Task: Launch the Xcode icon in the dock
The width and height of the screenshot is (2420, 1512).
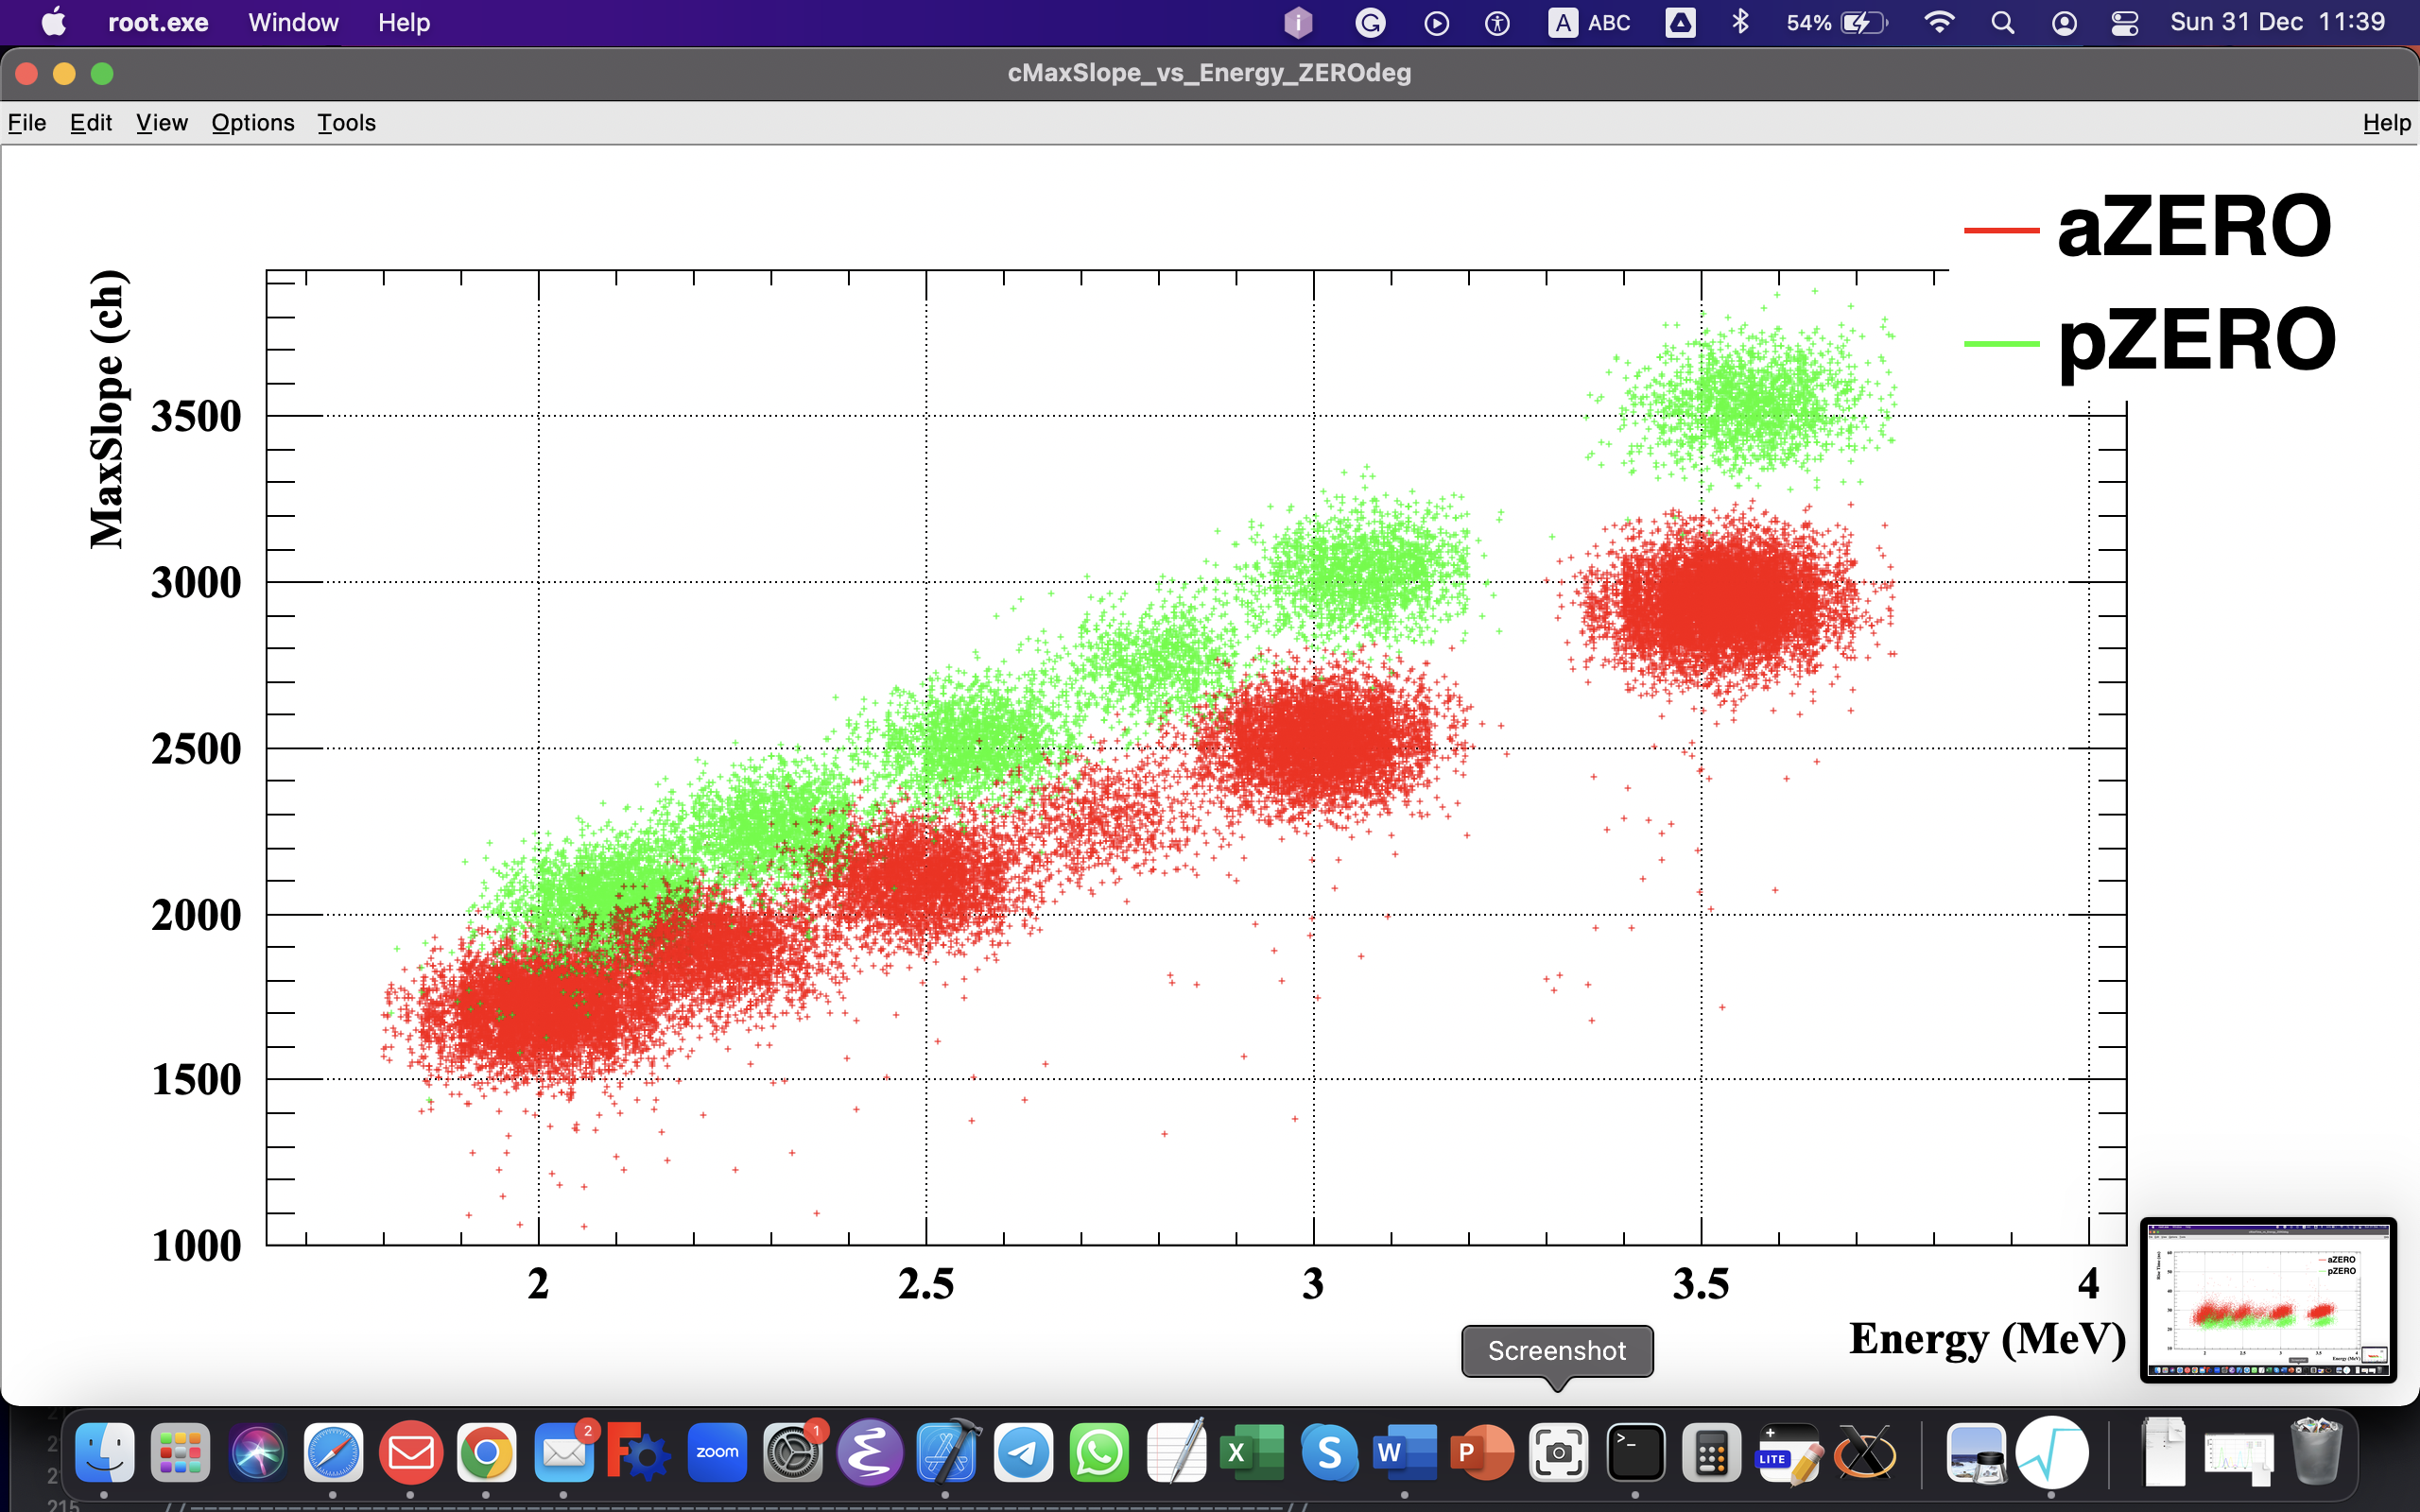Action: (x=946, y=1452)
